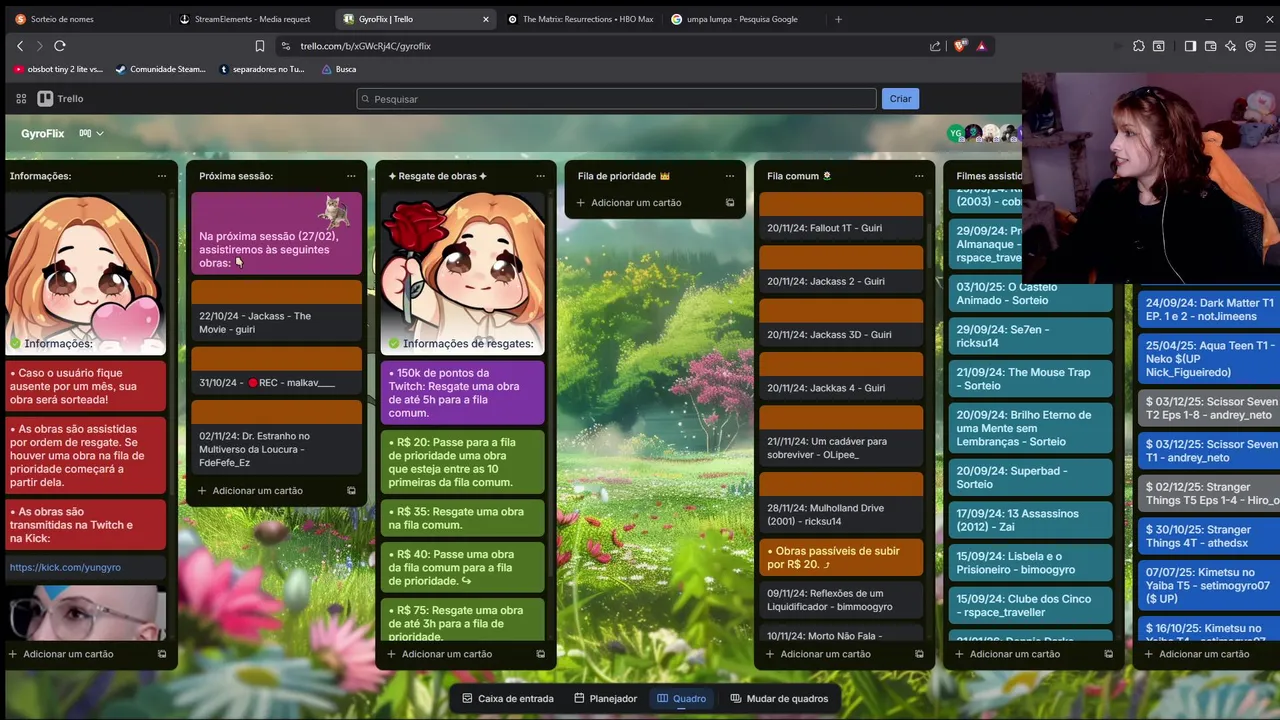This screenshot has width=1280, height=720.
Task: Create from template in Informações list
Action: click(x=162, y=654)
